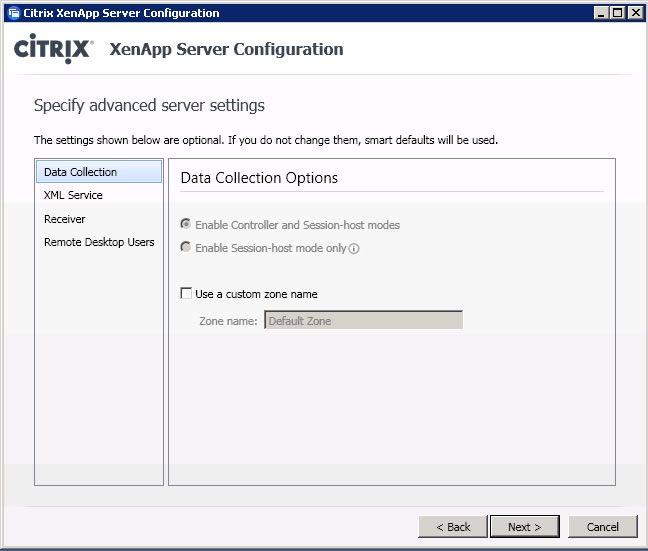Viewport: 648px width, 551px height.
Task: Click the info icon beside Session-host mode only
Action: [x=354, y=248]
